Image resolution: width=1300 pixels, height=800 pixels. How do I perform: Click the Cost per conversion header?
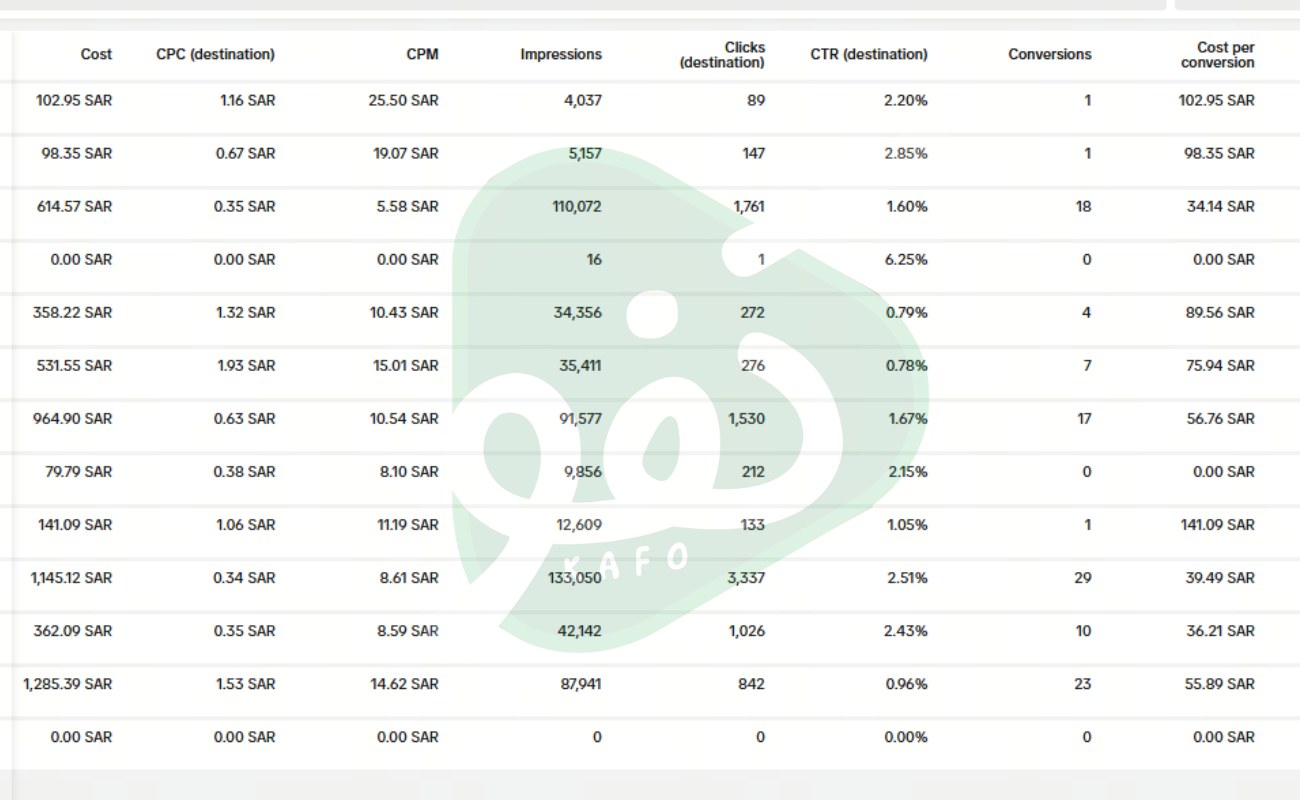pyautogui.click(x=1217, y=55)
